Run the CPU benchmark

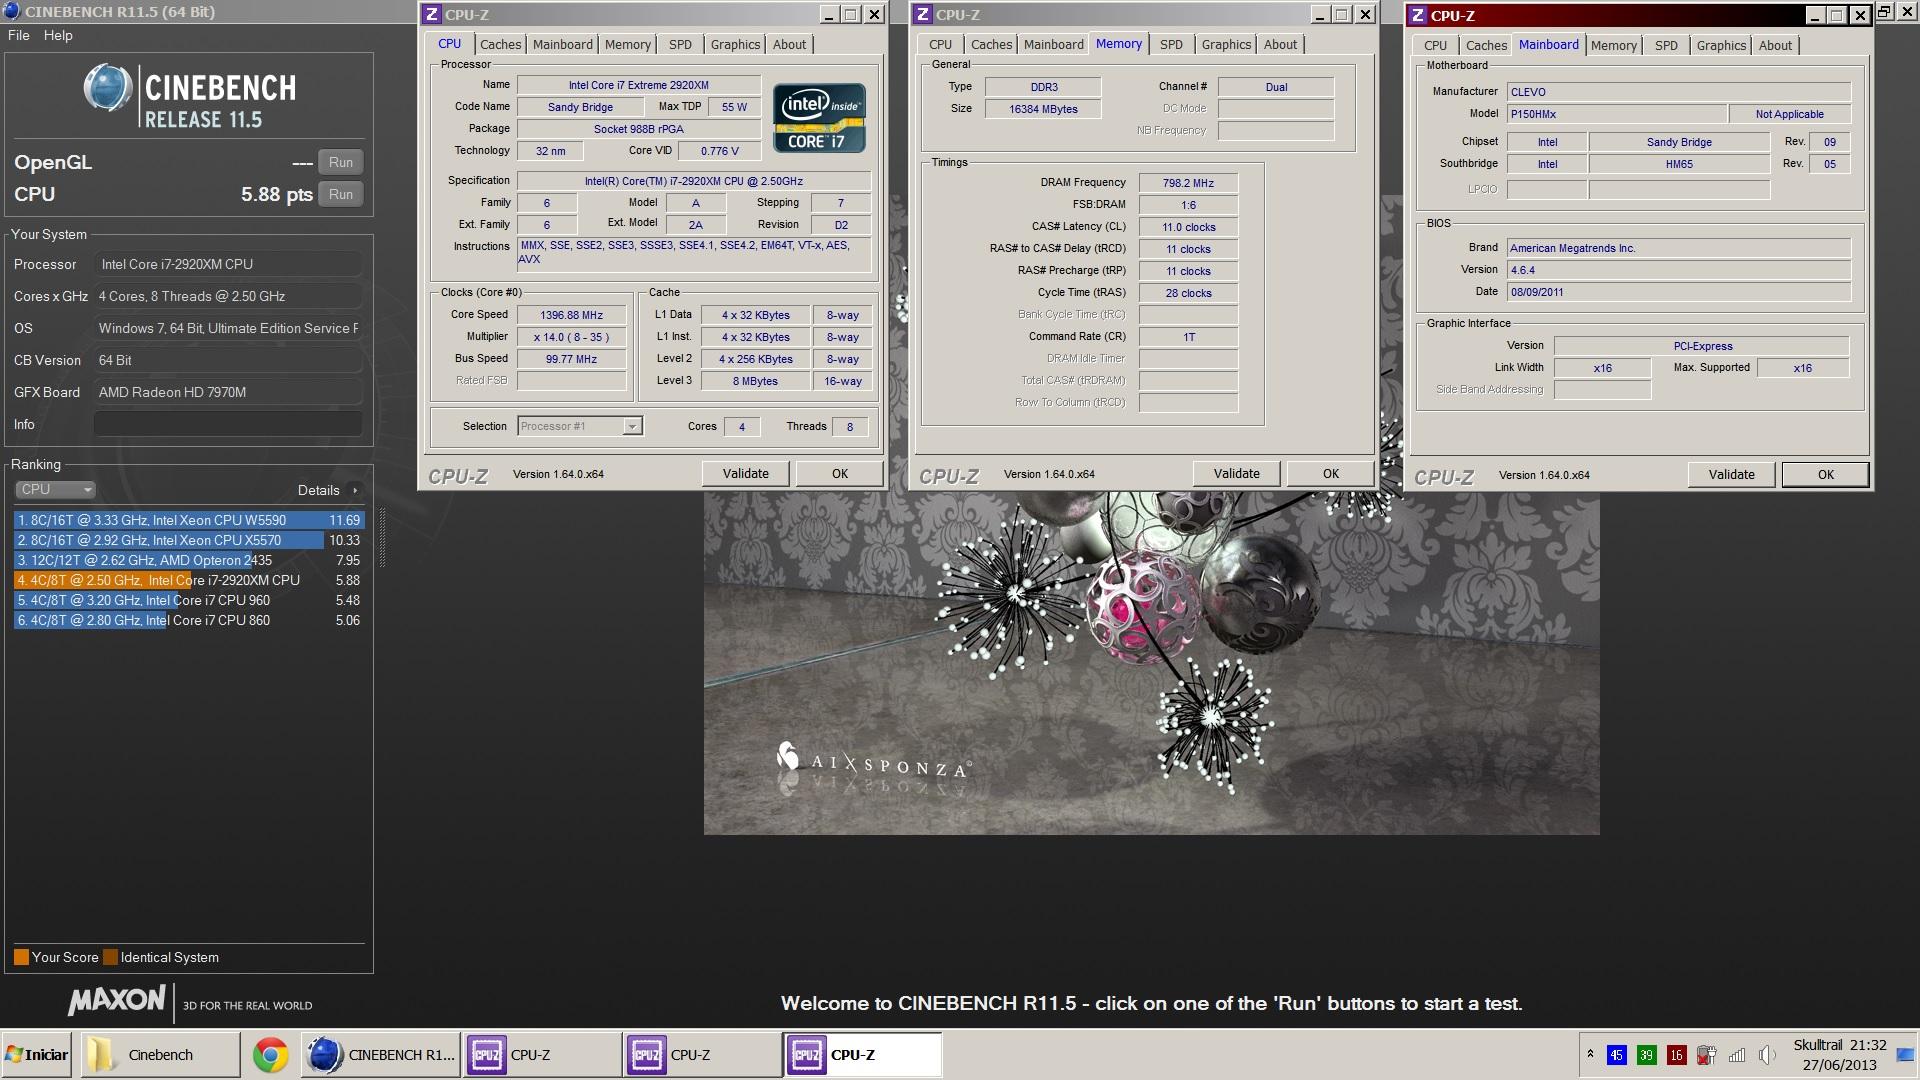click(x=341, y=194)
